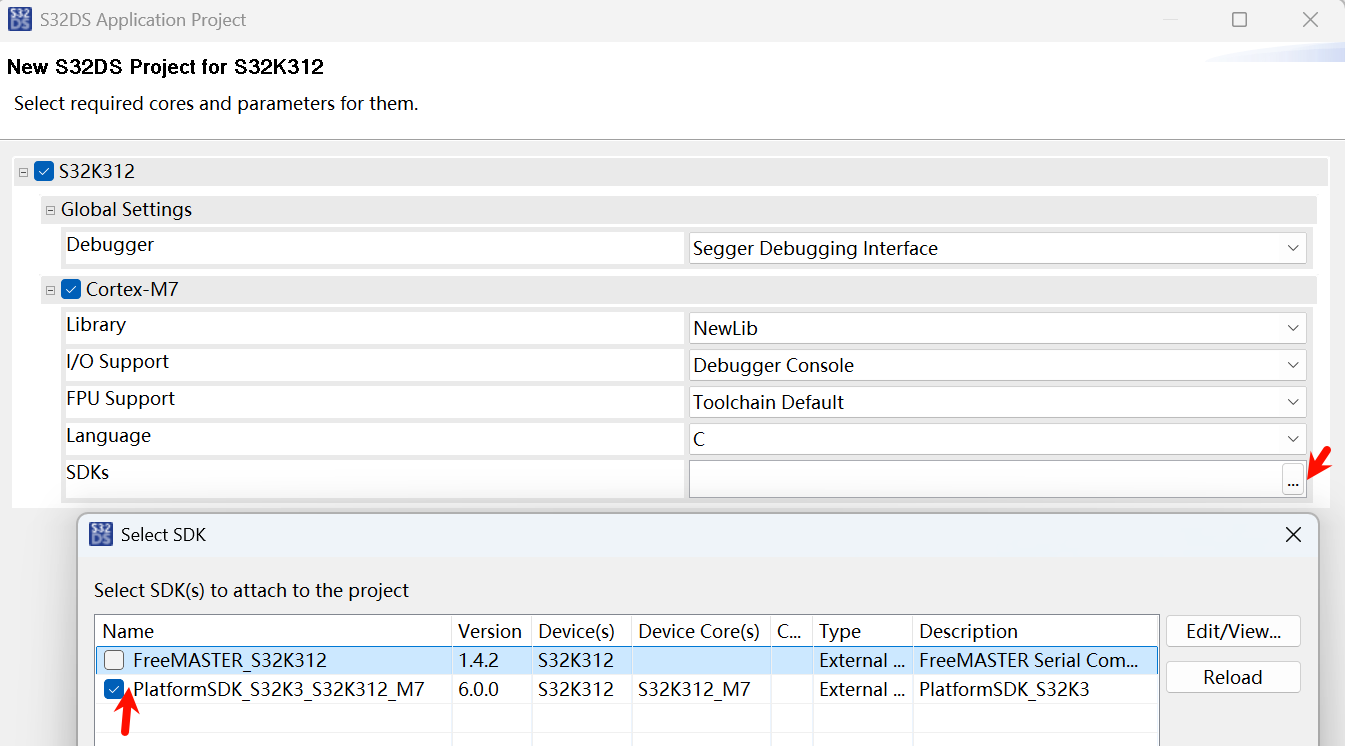Click PlatformSDK_S32K3 description cell
1345x746 pixels.
(x=1004, y=689)
